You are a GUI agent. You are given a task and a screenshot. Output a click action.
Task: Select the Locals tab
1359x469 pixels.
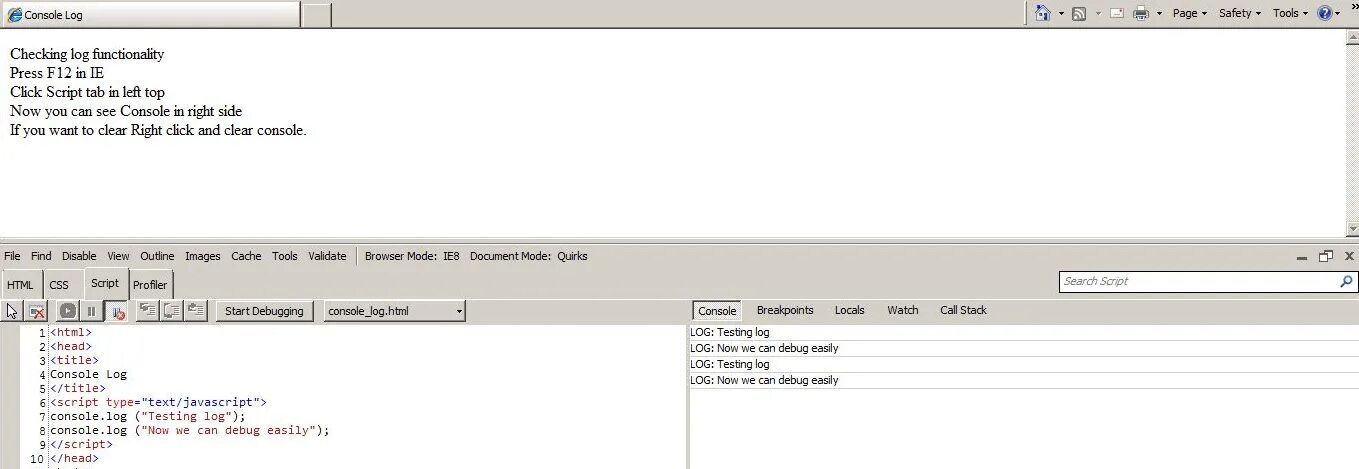(x=850, y=310)
